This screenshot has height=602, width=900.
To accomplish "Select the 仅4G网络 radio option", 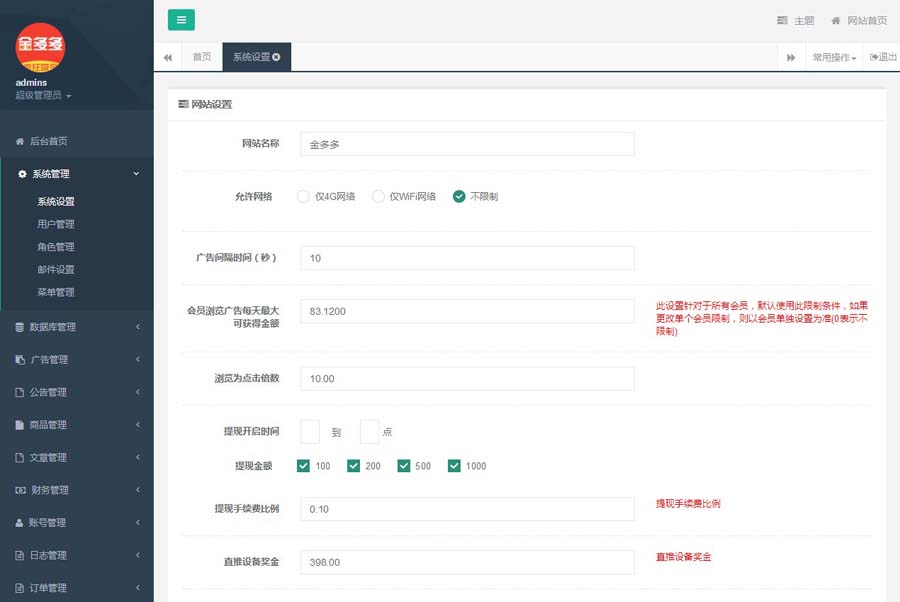I will tap(304, 197).
